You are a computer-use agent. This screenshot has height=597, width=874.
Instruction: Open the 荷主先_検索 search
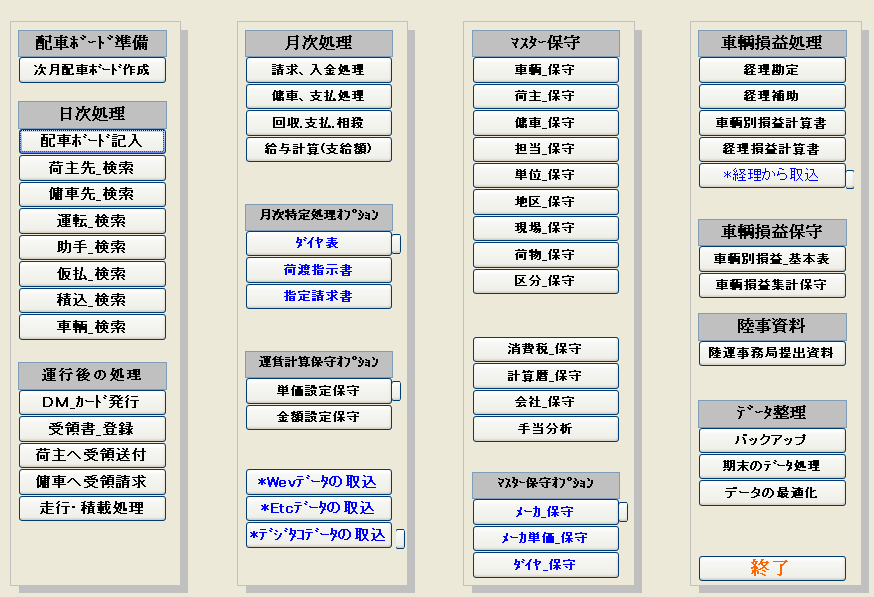click(92, 168)
